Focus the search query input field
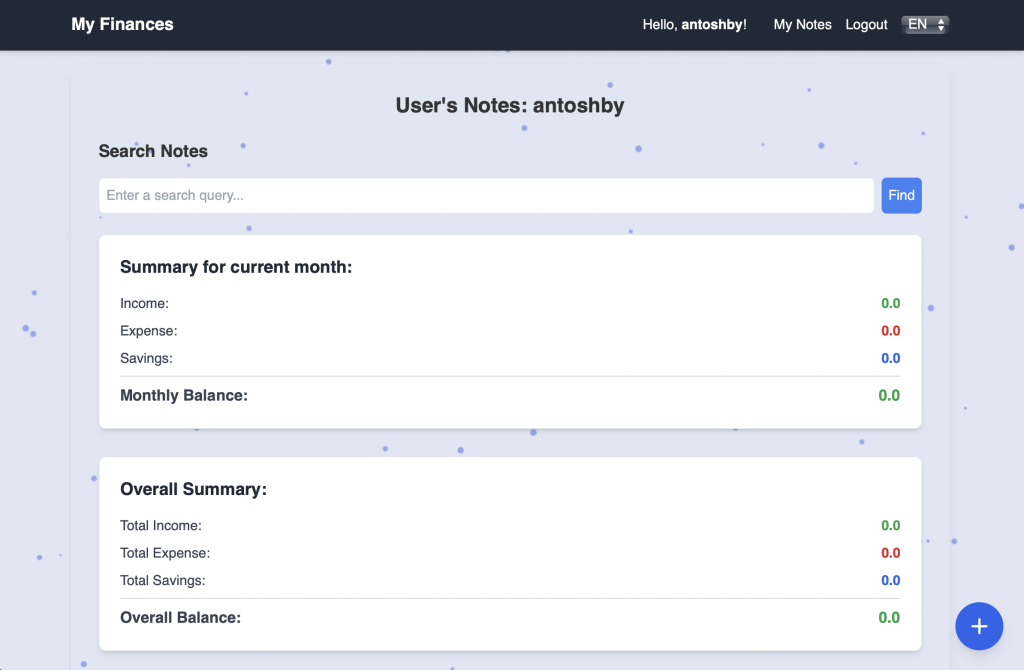The height and width of the screenshot is (670, 1024). pyautogui.click(x=486, y=196)
